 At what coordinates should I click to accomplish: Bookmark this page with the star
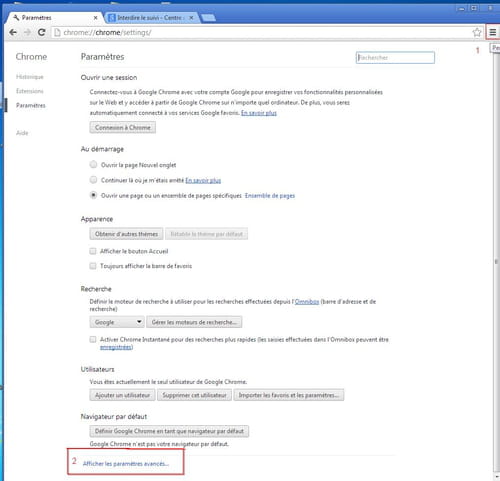477,32
